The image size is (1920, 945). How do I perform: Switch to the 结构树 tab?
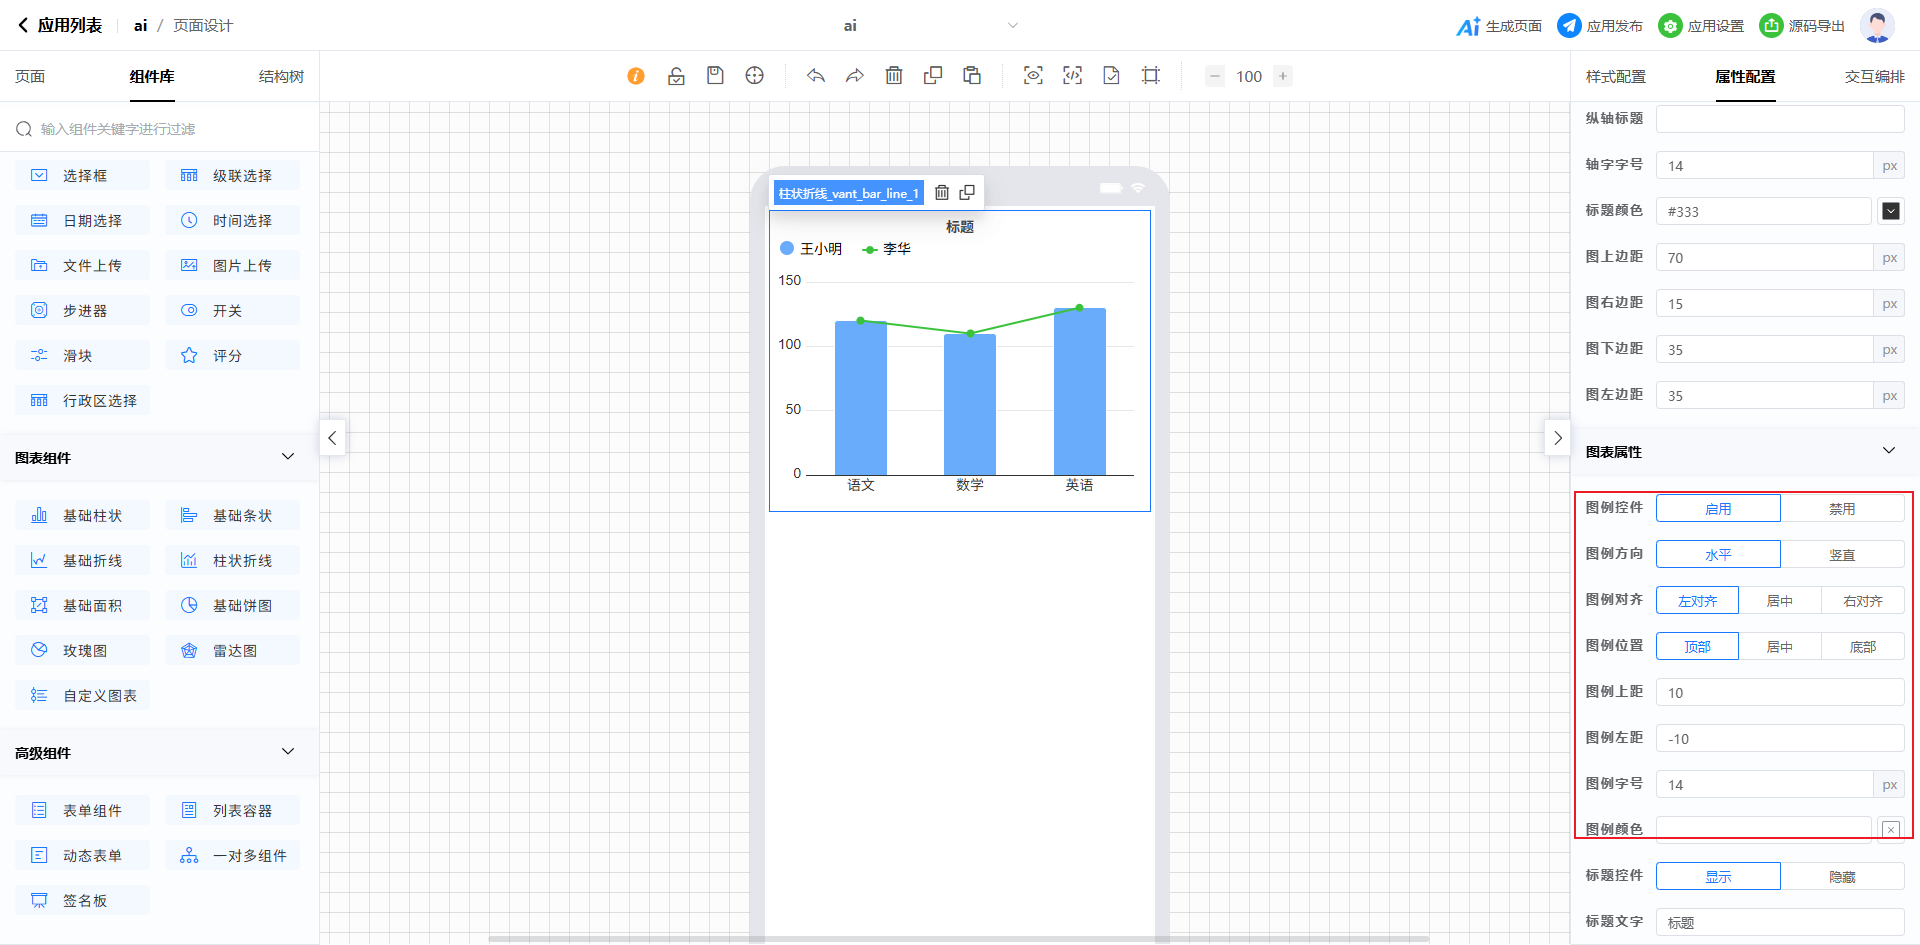pyautogui.click(x=281, y=77)
